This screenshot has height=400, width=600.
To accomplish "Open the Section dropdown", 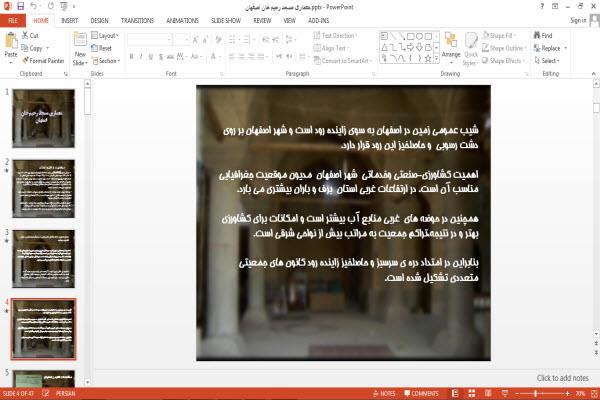I will 106,60.
